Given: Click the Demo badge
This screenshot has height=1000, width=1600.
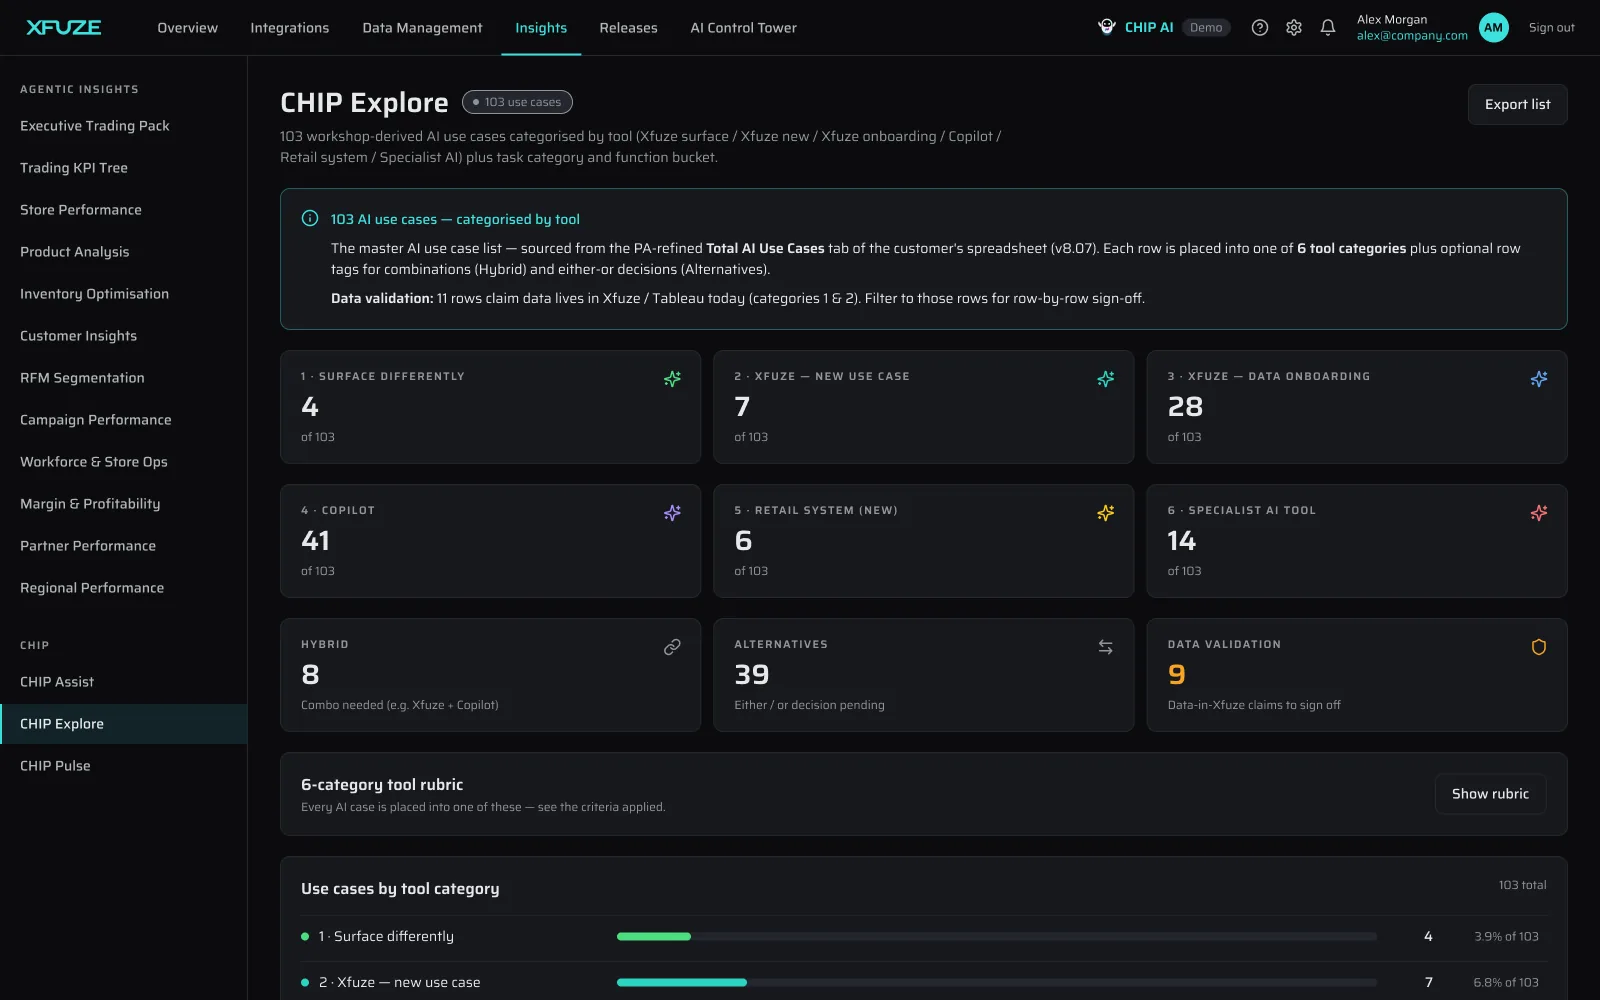Looking at the screenshot, I should click(x=1206, y=28).
